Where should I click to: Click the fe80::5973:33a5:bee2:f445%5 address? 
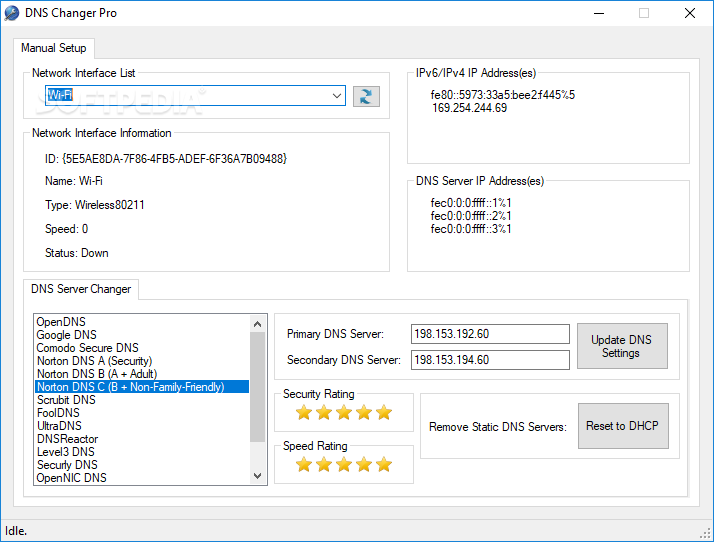tap(503, 95)
